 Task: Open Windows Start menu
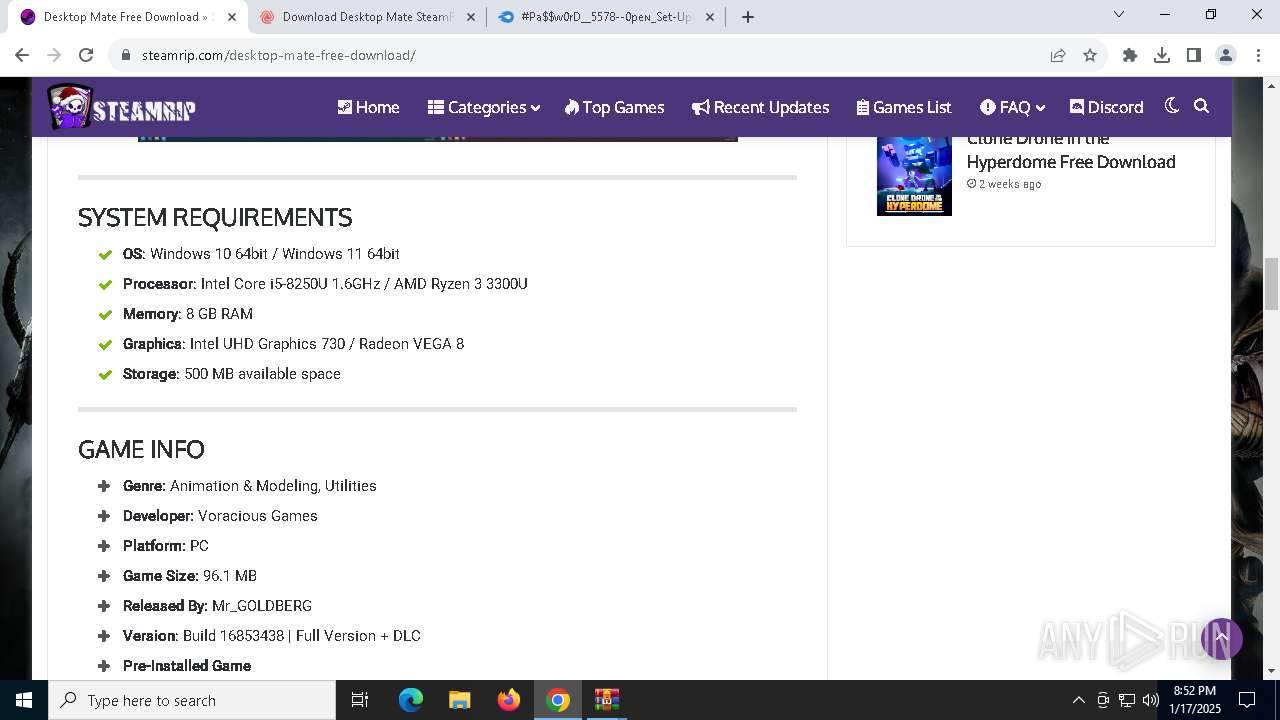pos(24,700)
